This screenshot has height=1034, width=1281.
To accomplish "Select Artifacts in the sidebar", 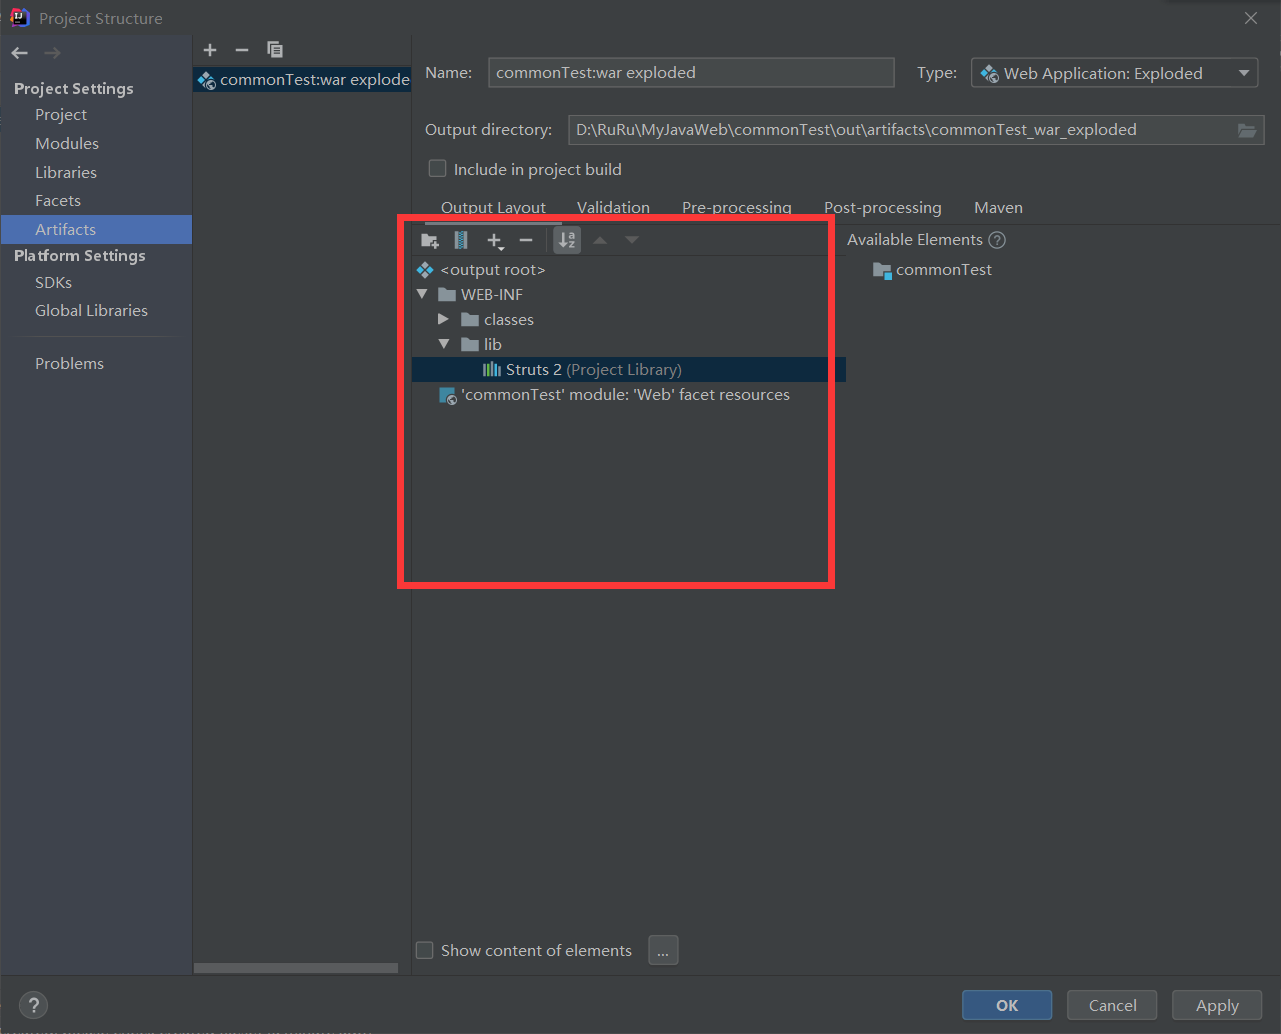I will (96, 230).
